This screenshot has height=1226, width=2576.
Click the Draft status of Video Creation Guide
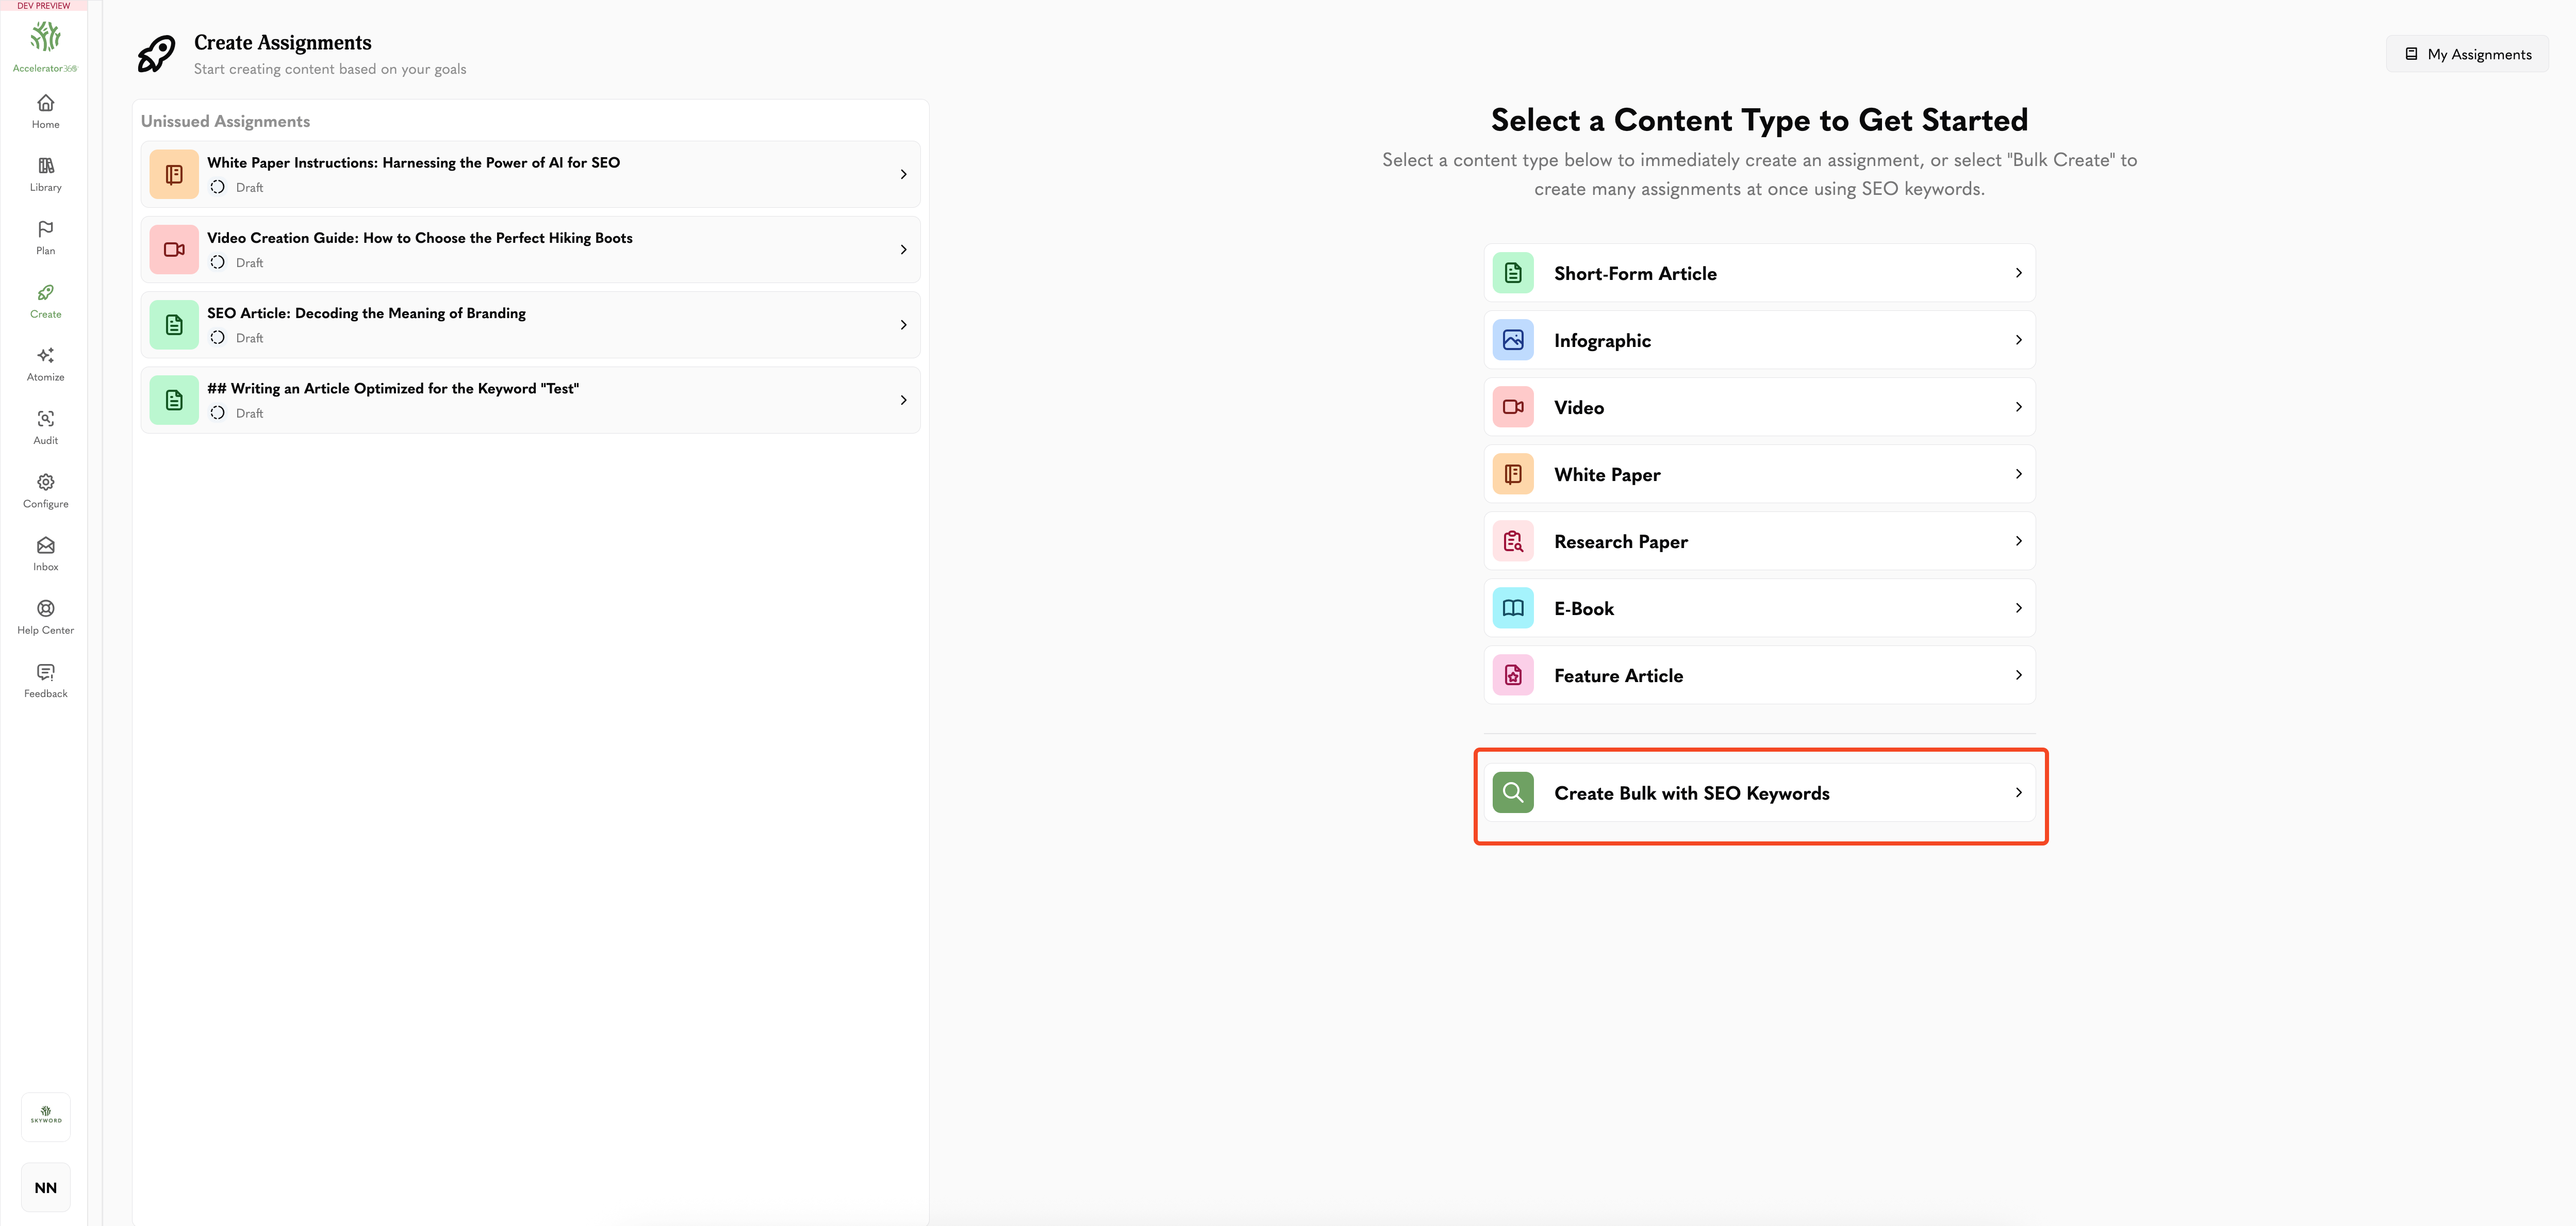[238, 263]
